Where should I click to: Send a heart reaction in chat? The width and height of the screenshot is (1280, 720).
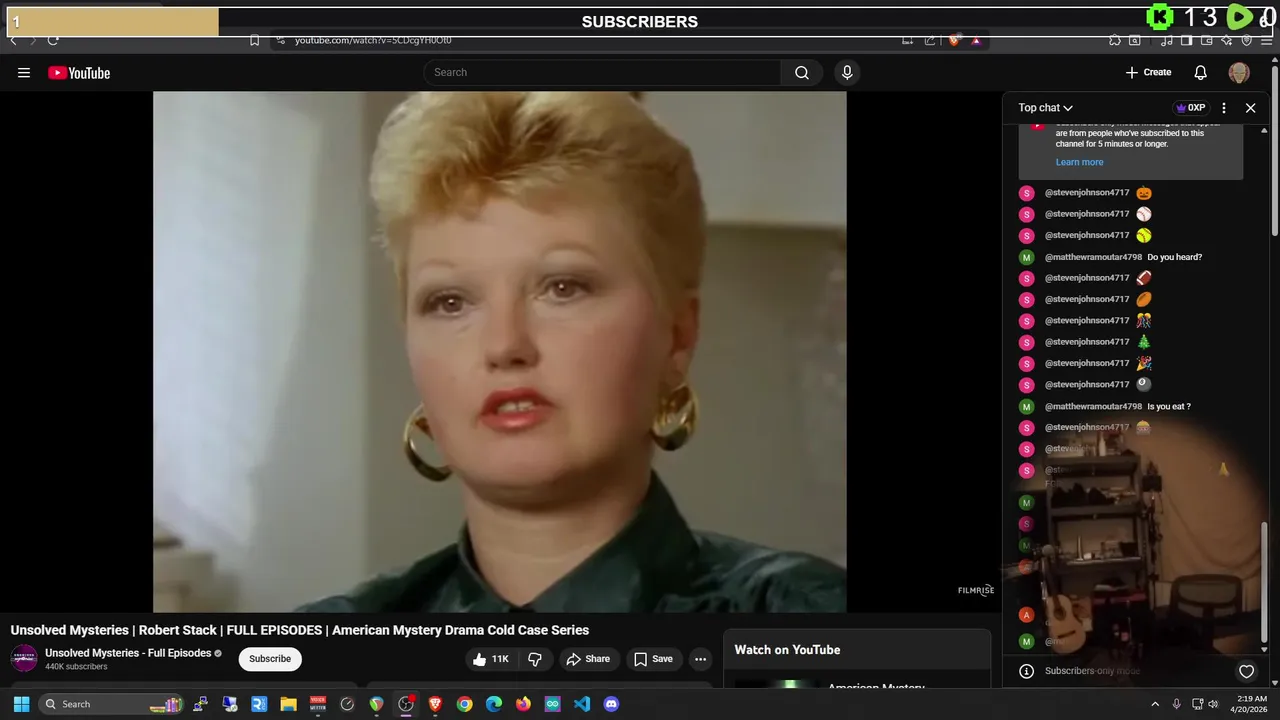point(1246,671)
